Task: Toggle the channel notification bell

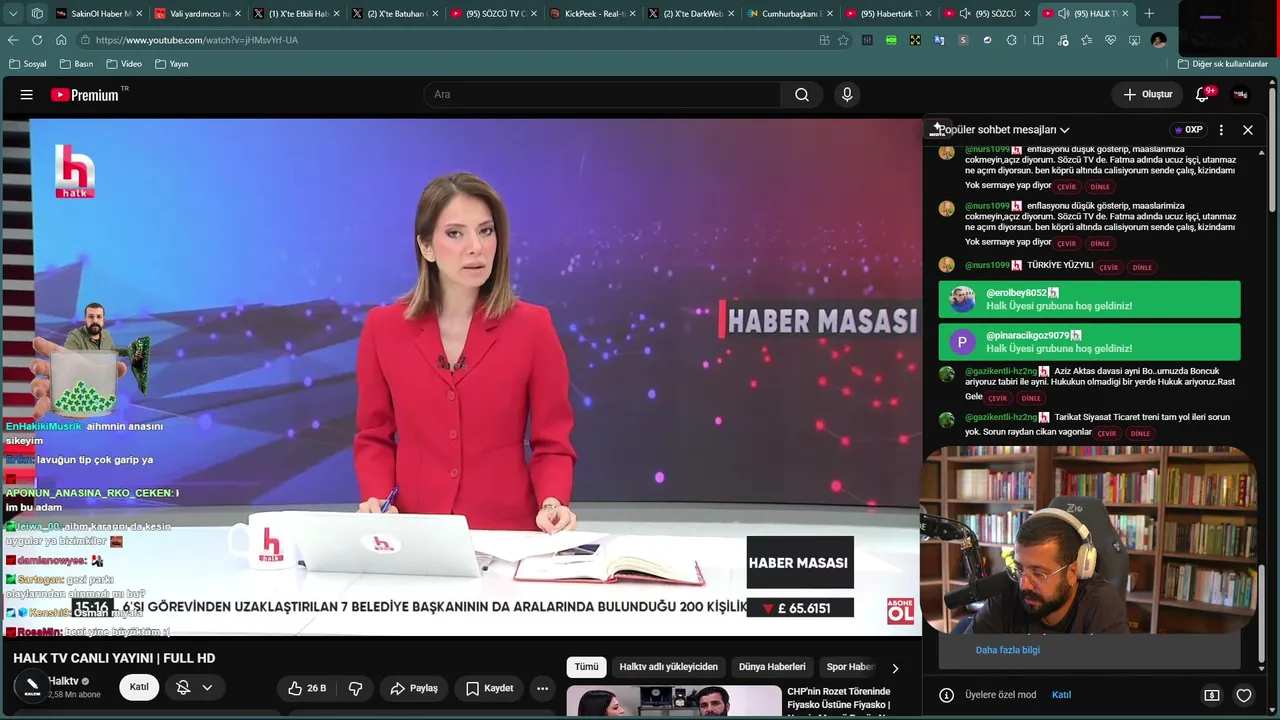Action: click(183, 688)
